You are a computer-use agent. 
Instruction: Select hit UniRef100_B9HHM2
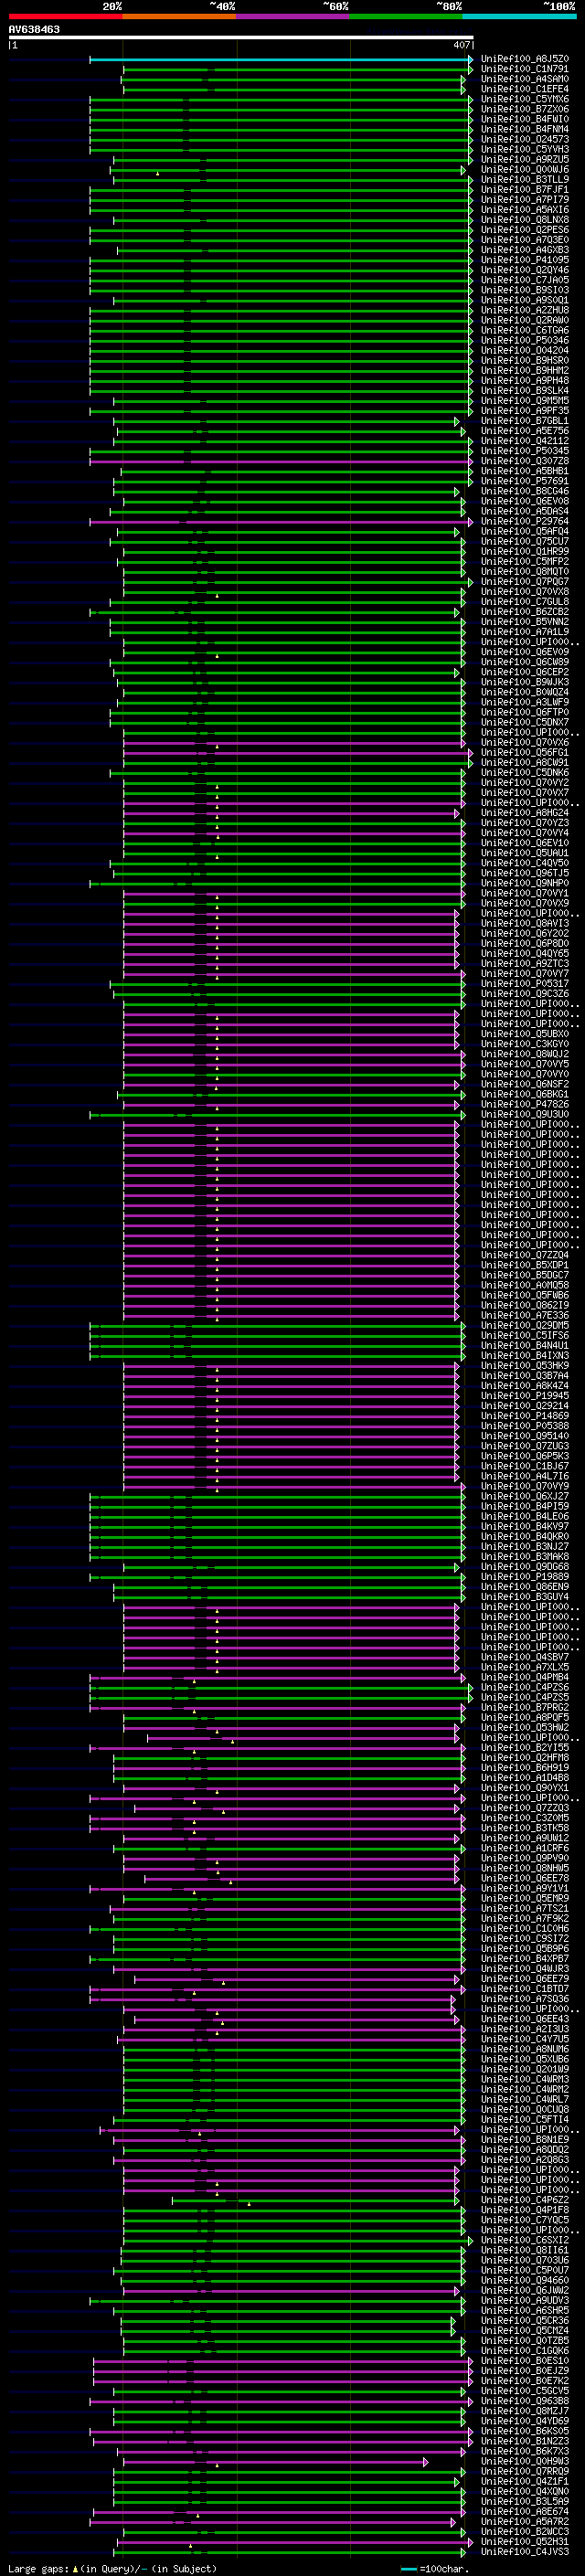[x=525, y=370]
